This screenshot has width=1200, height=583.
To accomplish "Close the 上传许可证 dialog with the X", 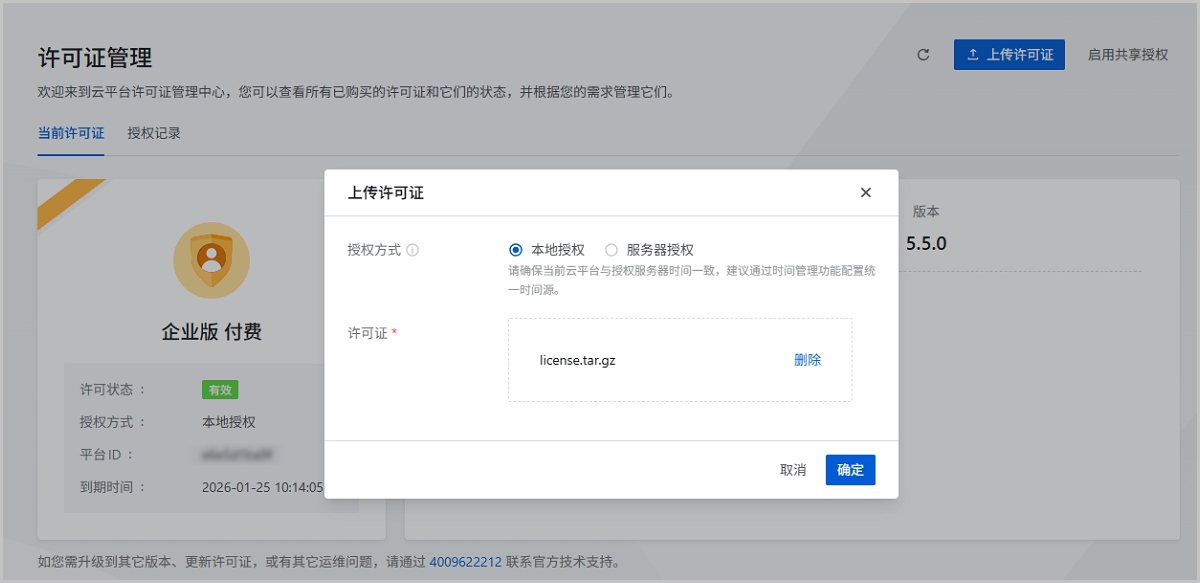I will coord(866,193).
